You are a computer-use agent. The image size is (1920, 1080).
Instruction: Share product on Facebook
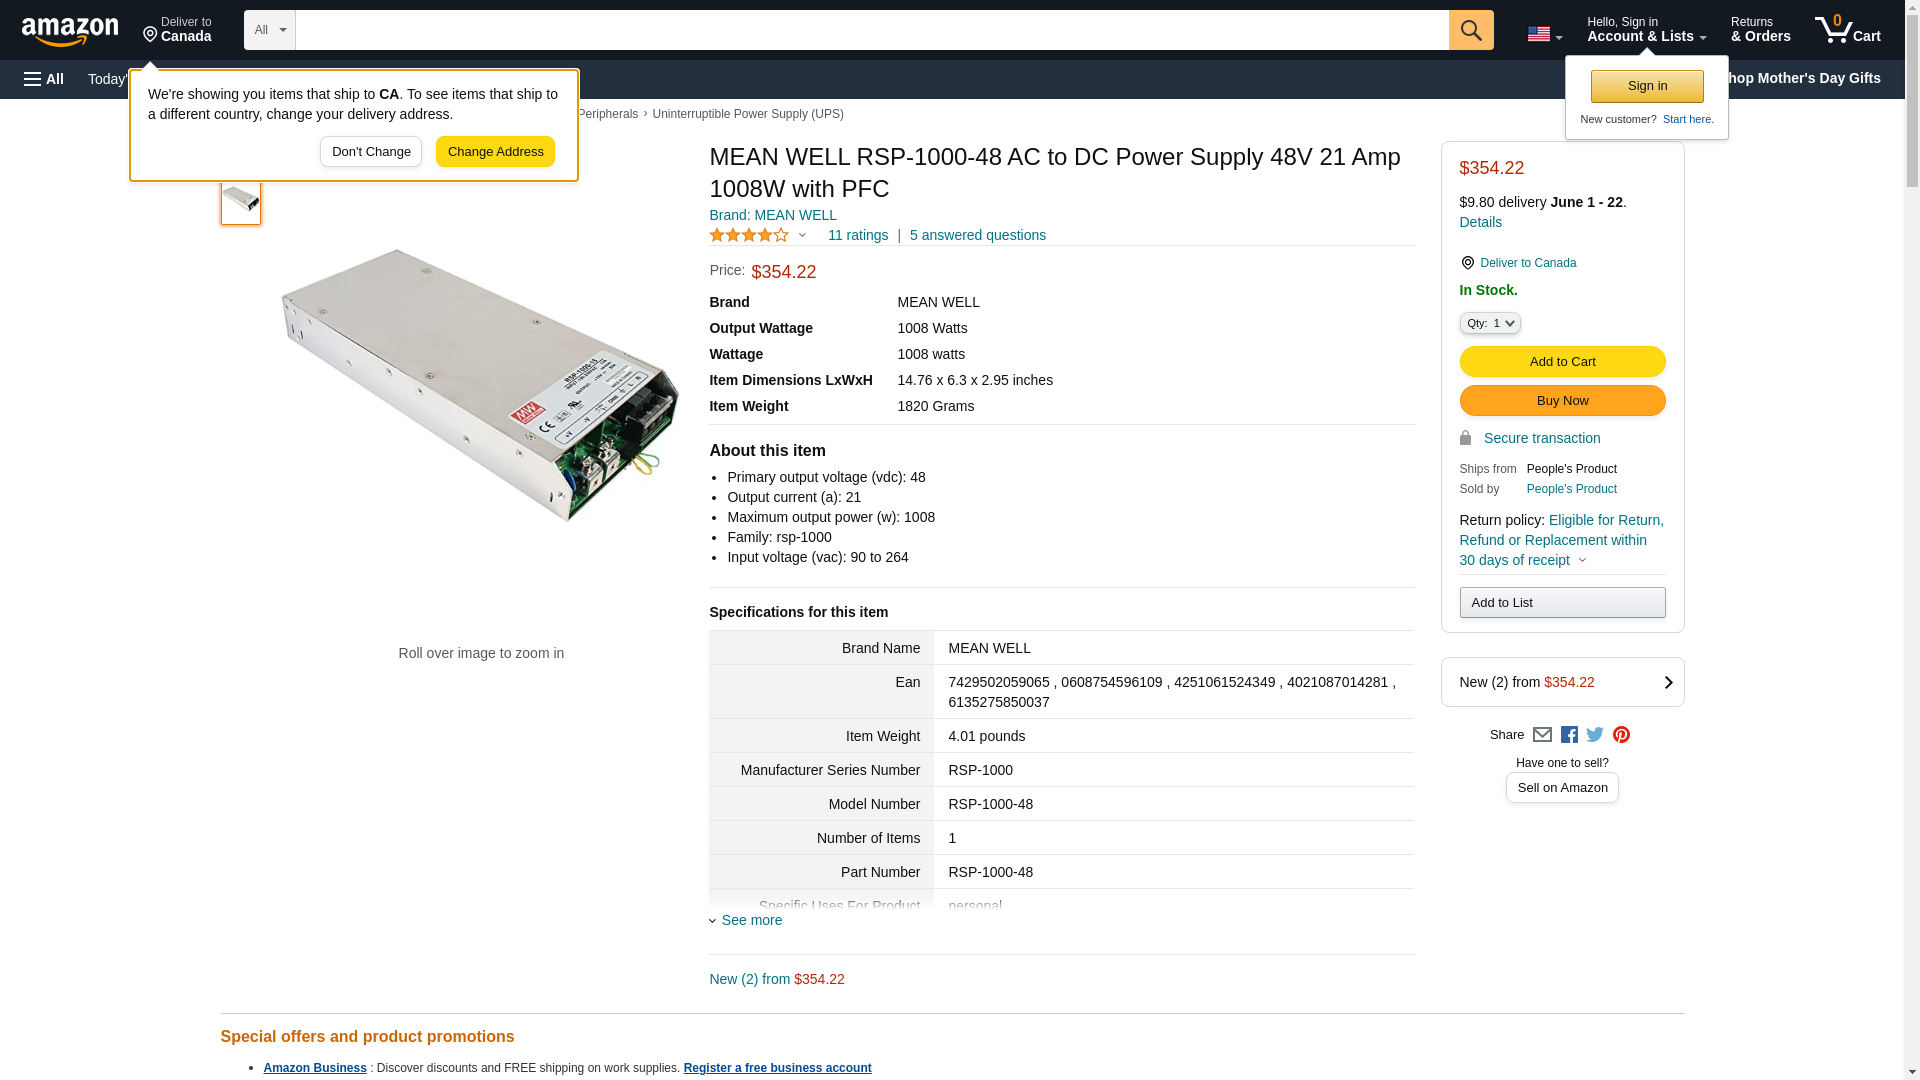(1569, 735)
